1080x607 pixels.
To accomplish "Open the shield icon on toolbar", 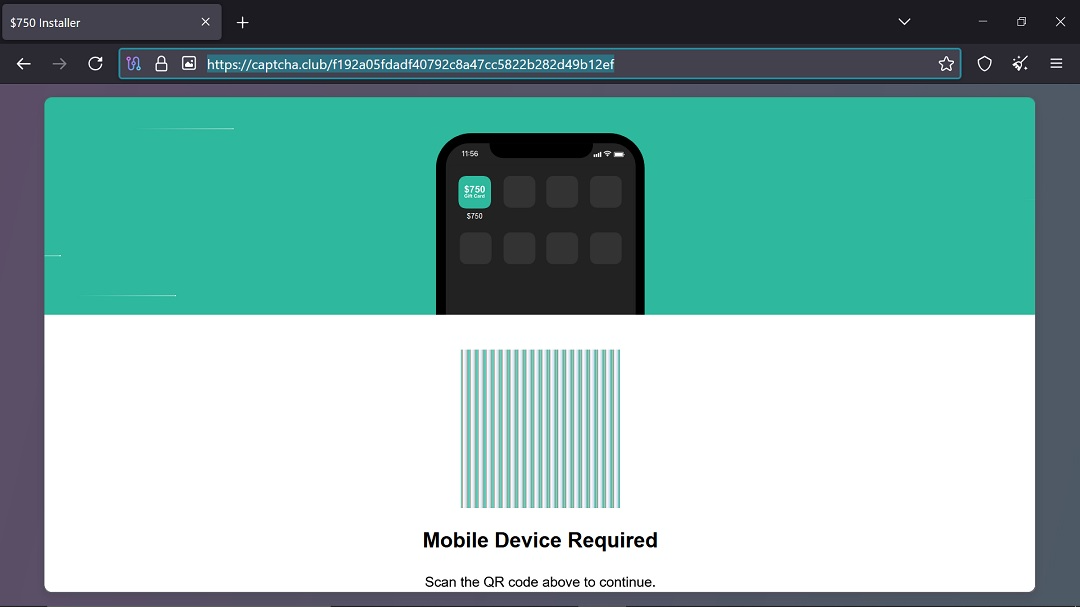I will [x=985, y=64].
